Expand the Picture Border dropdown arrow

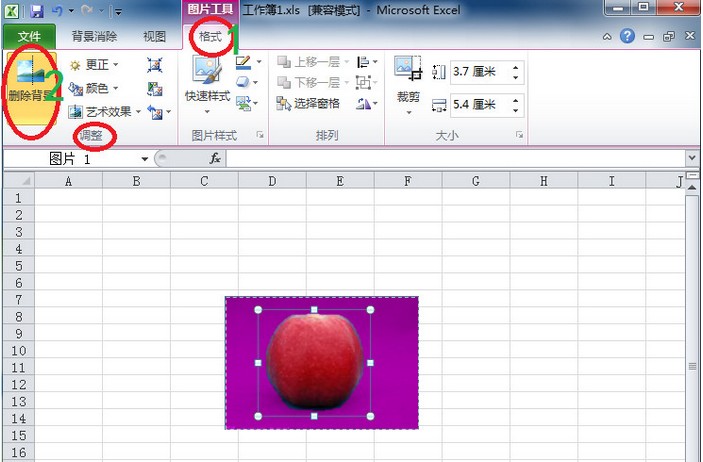click(x=259, y=62)
